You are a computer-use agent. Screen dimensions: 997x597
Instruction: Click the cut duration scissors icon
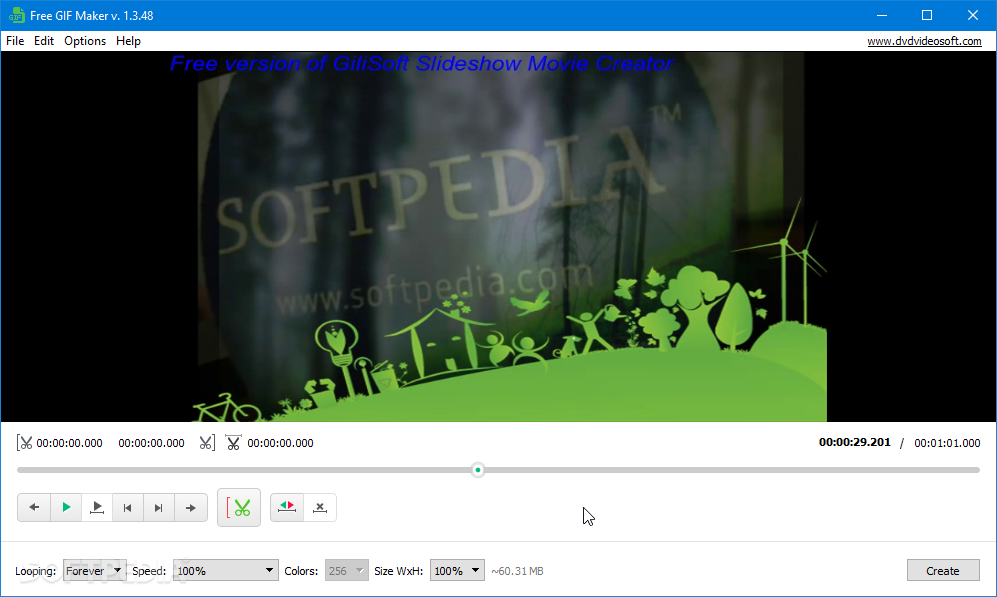coord(233,443)
